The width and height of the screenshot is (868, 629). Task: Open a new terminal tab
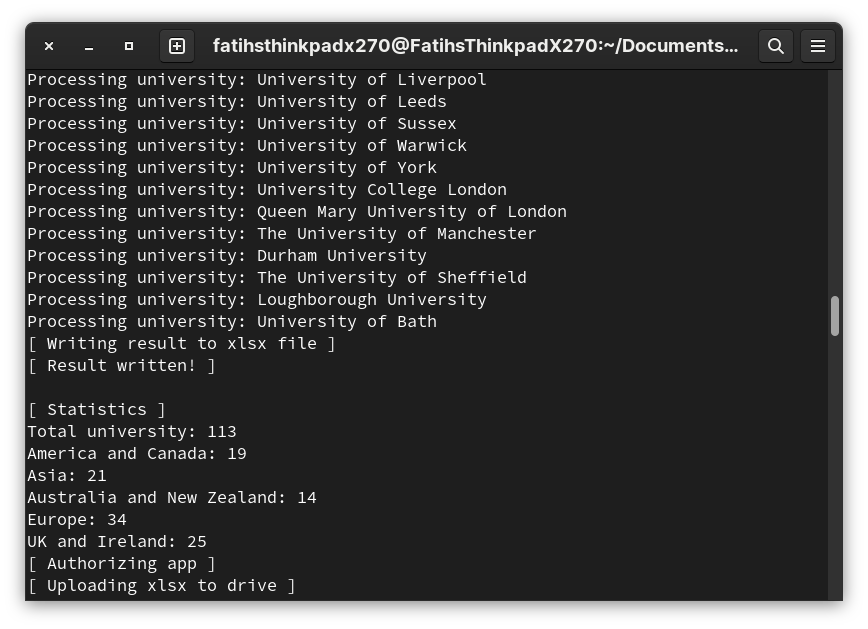pyautogui.click(x=177, y=46)
